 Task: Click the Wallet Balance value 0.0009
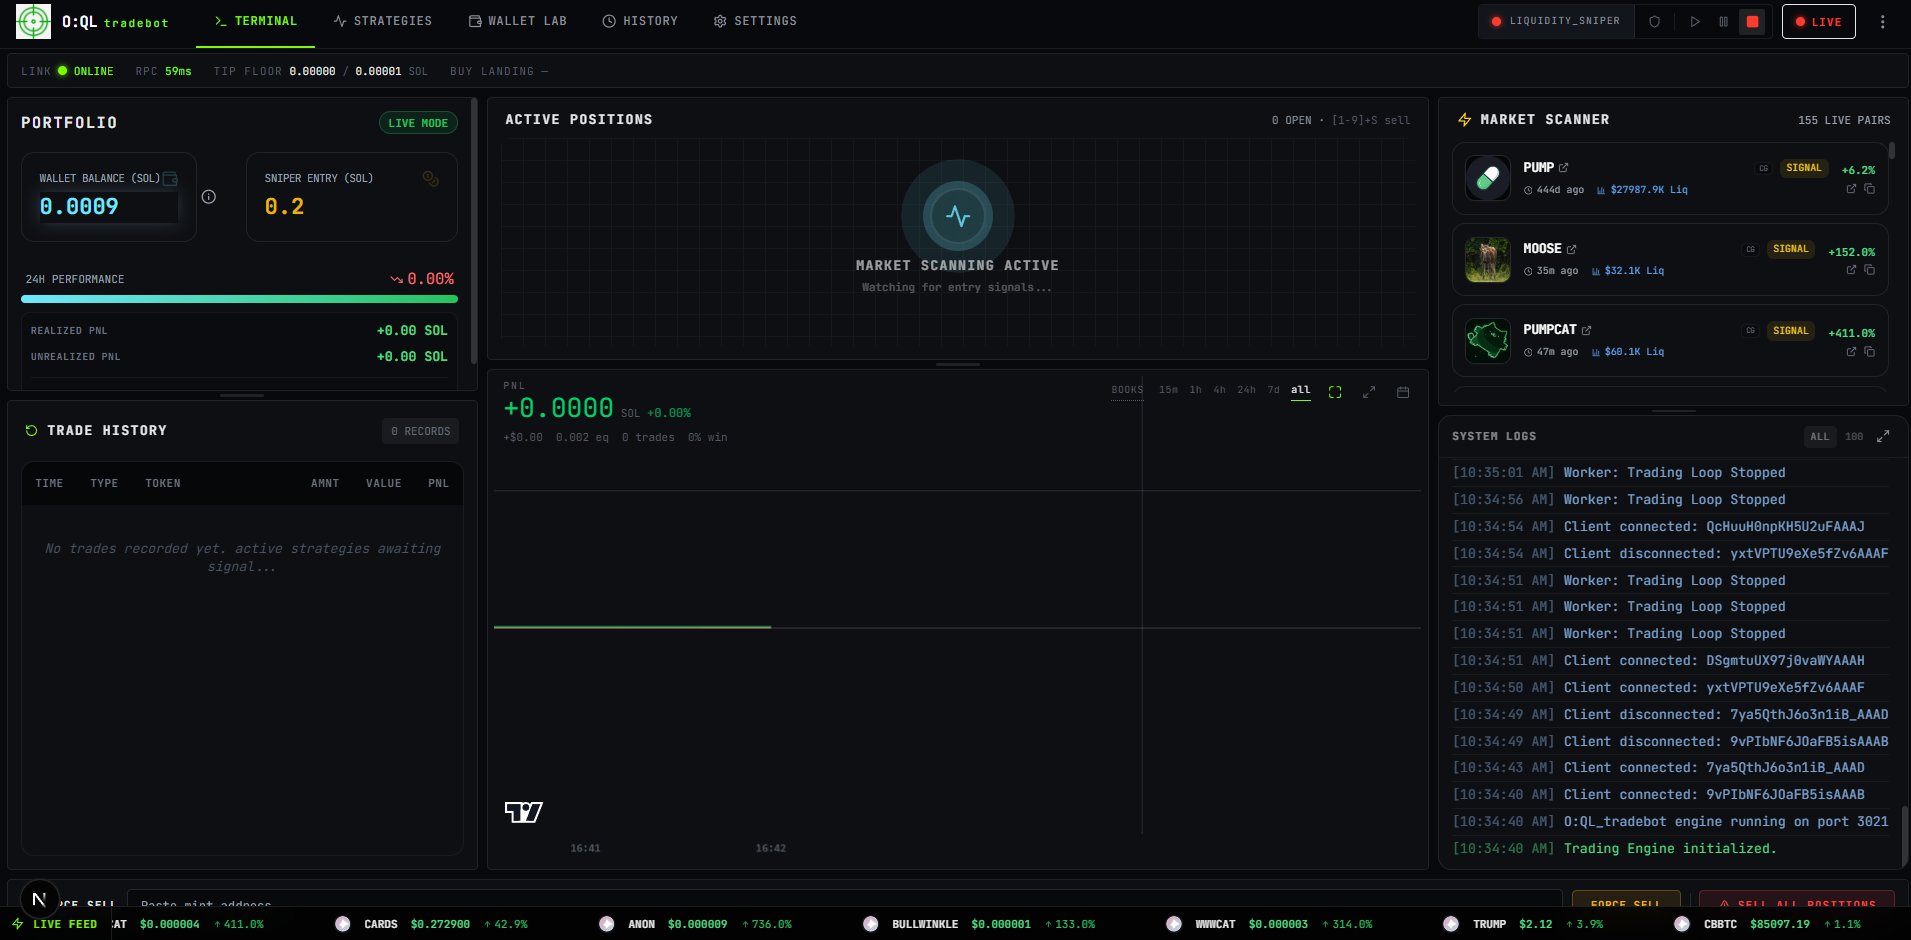pos(79,207)
